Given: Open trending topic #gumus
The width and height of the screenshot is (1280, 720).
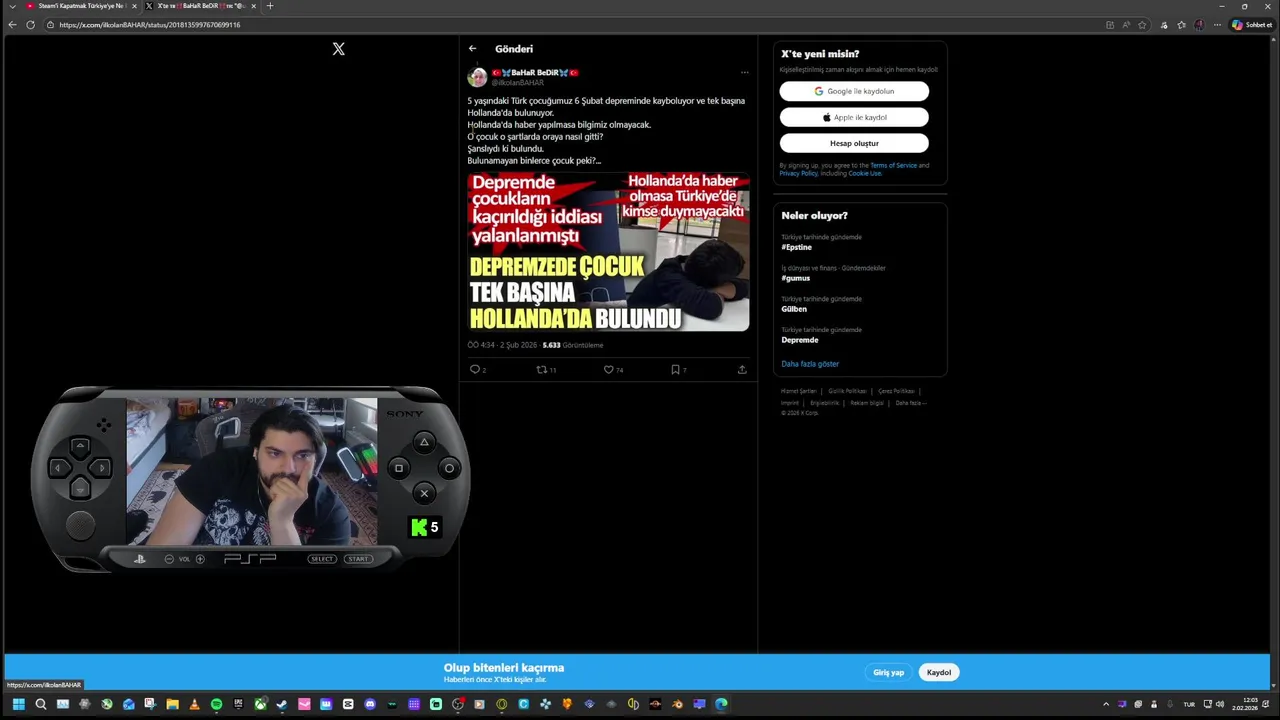Looking at the screenshot, I should pyautogui.click(x=796, y=278).
